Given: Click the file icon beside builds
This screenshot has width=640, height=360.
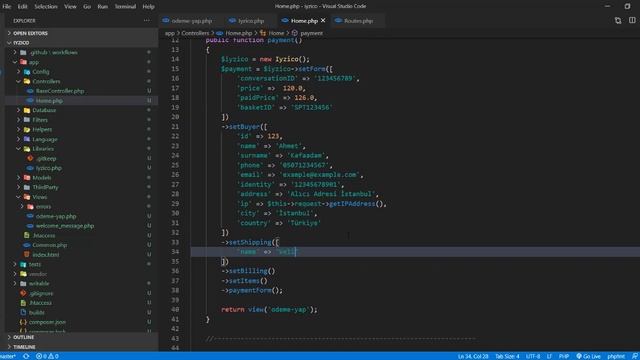Looking at the screenshot, I should (23, 312).
